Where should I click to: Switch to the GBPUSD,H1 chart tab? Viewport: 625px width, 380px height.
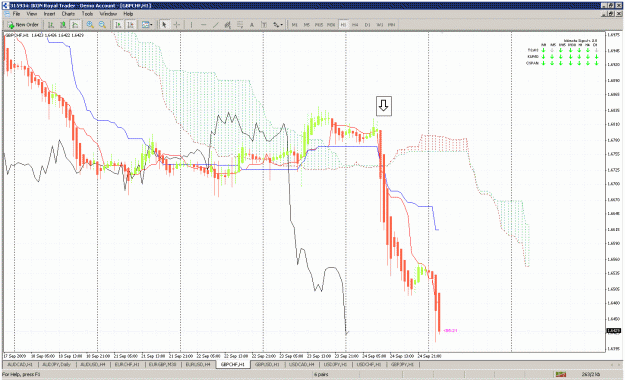tap(267, 364)
